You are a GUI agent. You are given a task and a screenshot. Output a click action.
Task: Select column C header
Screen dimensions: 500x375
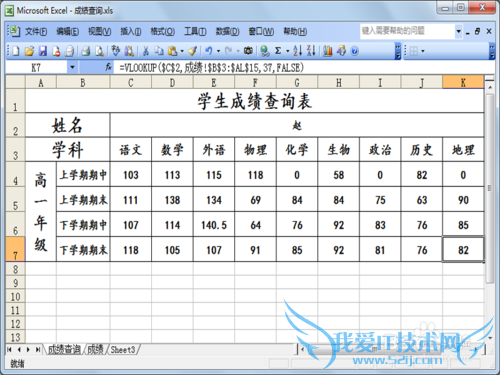pos(130,82)
